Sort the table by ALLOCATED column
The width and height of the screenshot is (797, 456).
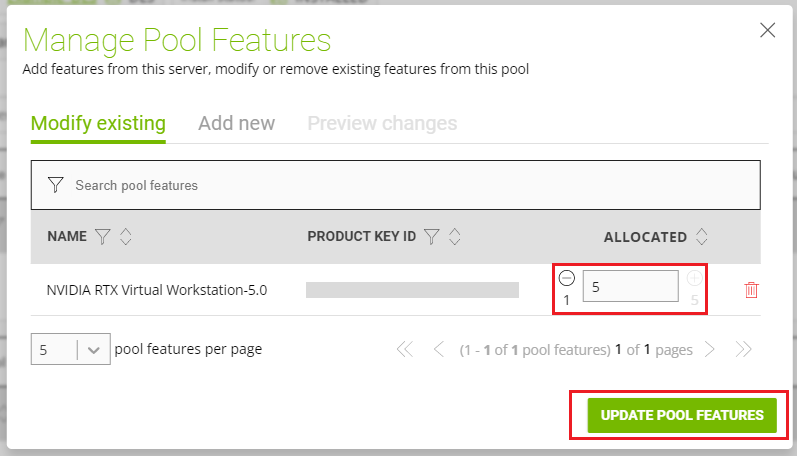pos(702,237)
